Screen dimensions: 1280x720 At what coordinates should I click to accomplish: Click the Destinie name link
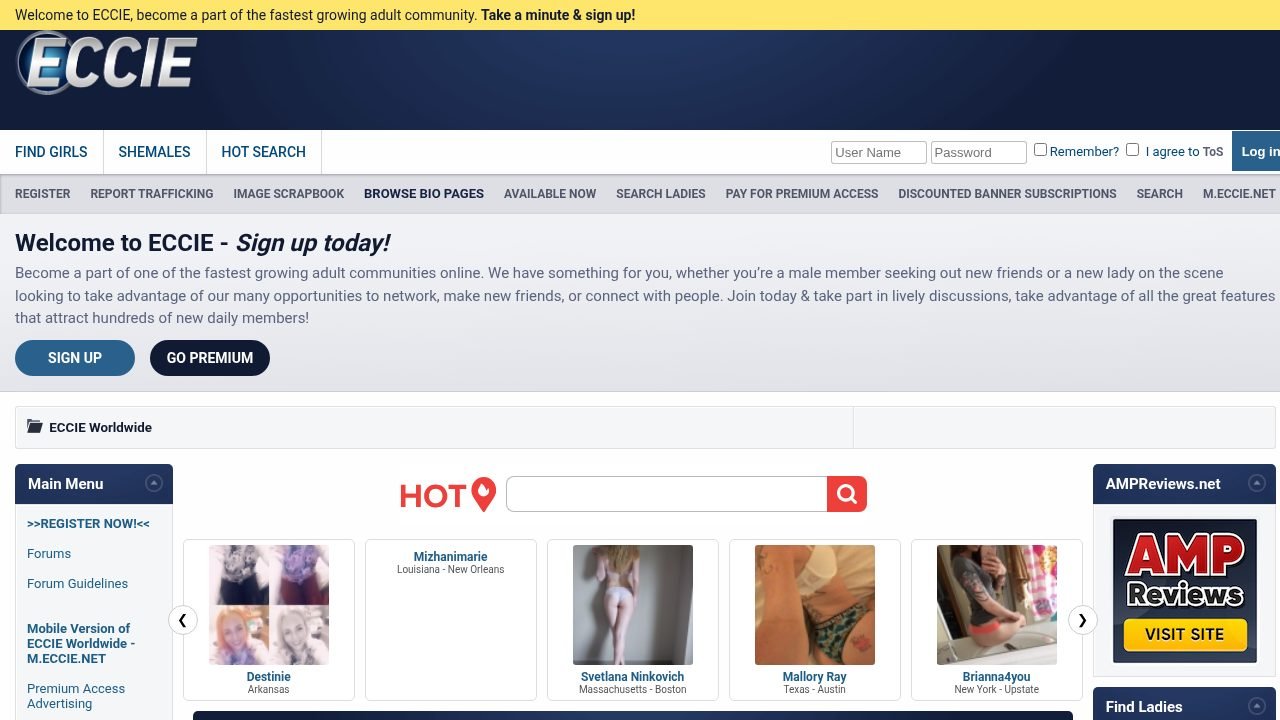(269, 677)
